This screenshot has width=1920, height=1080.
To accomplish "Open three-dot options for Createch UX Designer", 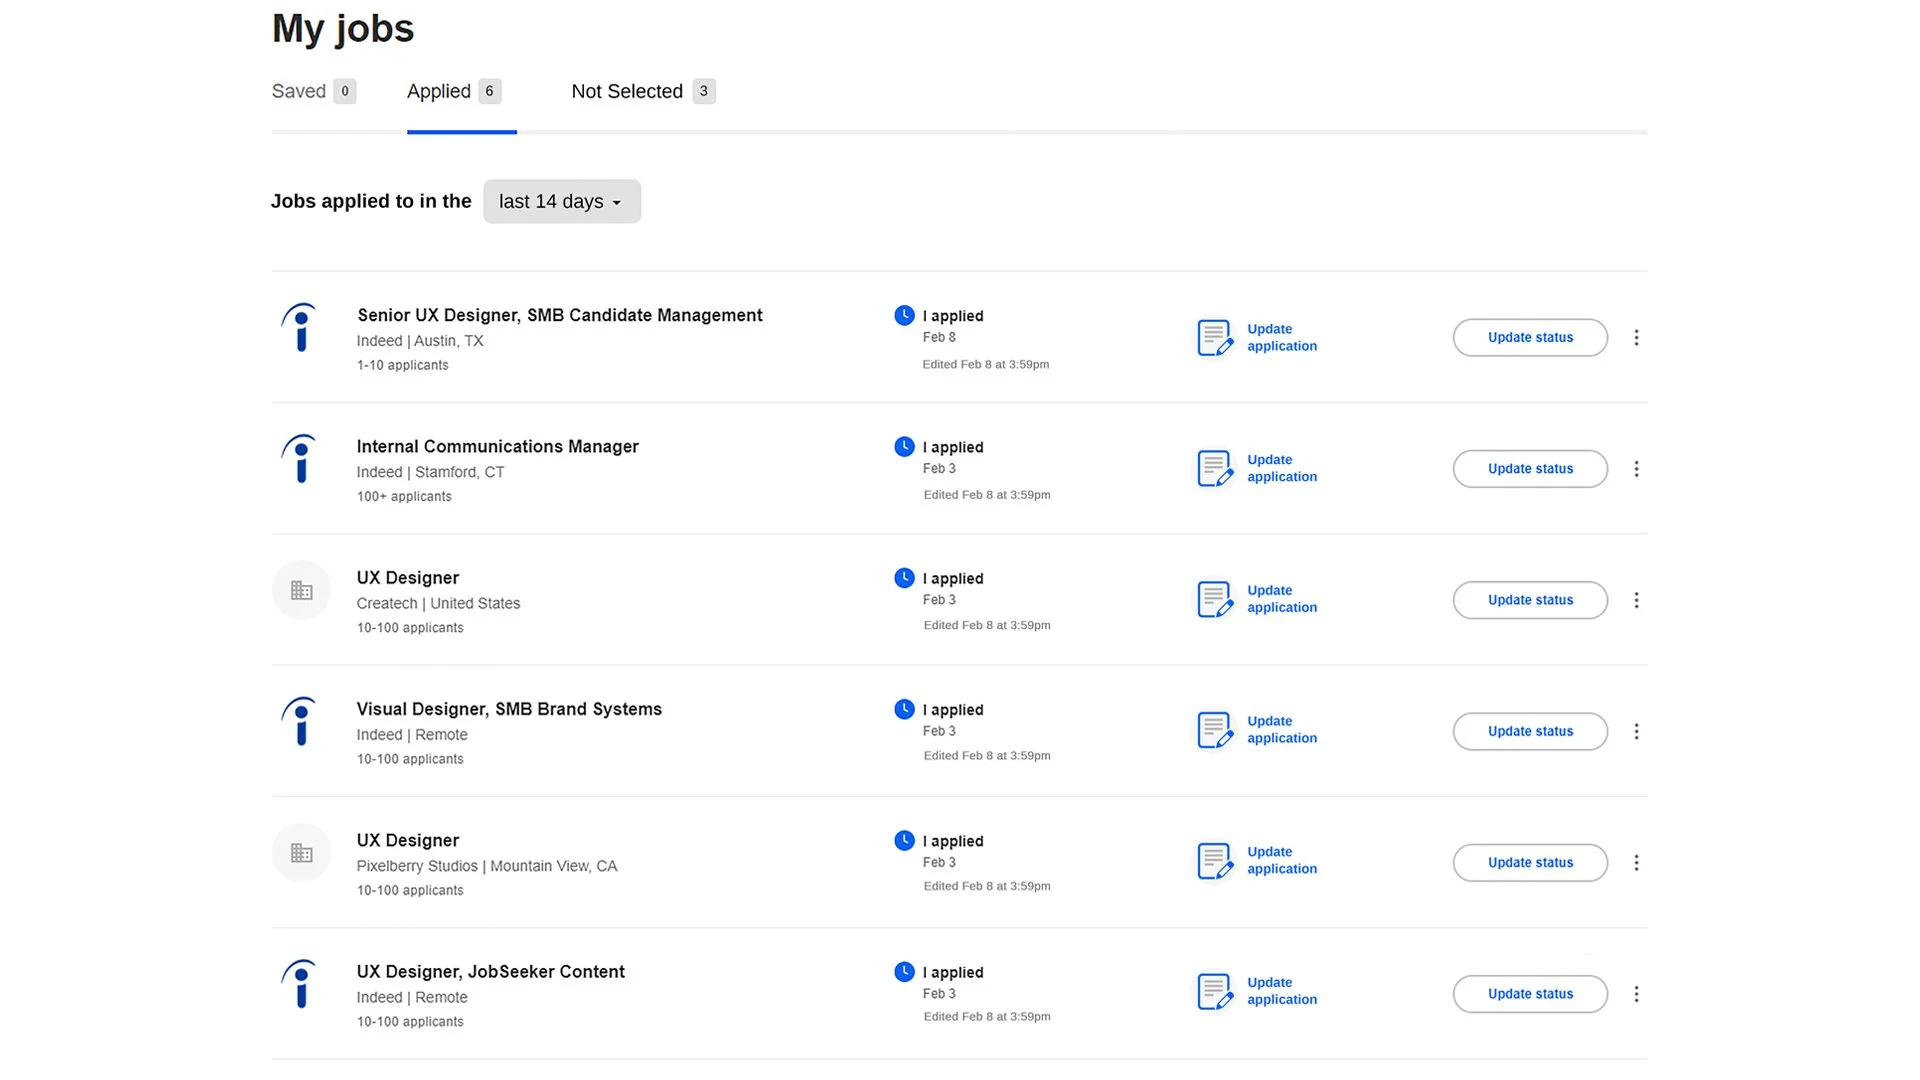I will tap(1636, 600).
